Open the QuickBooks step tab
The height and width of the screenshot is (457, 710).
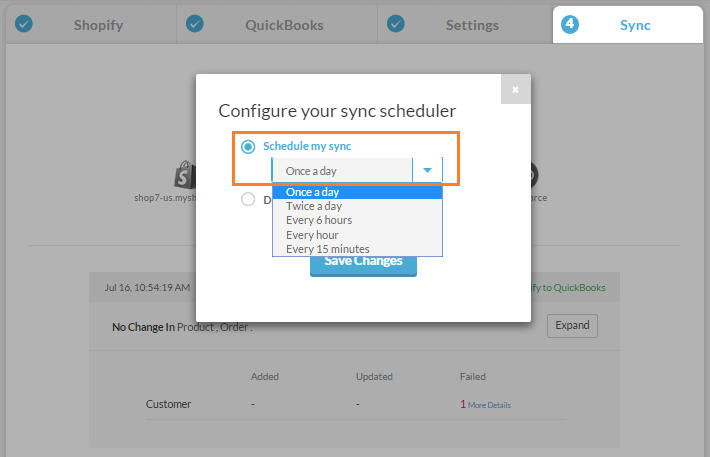[x=277, y=25]
